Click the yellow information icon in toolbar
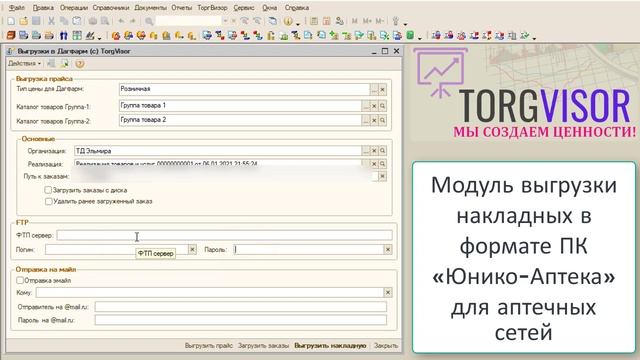Viewport: 640px width, 360px height. [288, 21]
